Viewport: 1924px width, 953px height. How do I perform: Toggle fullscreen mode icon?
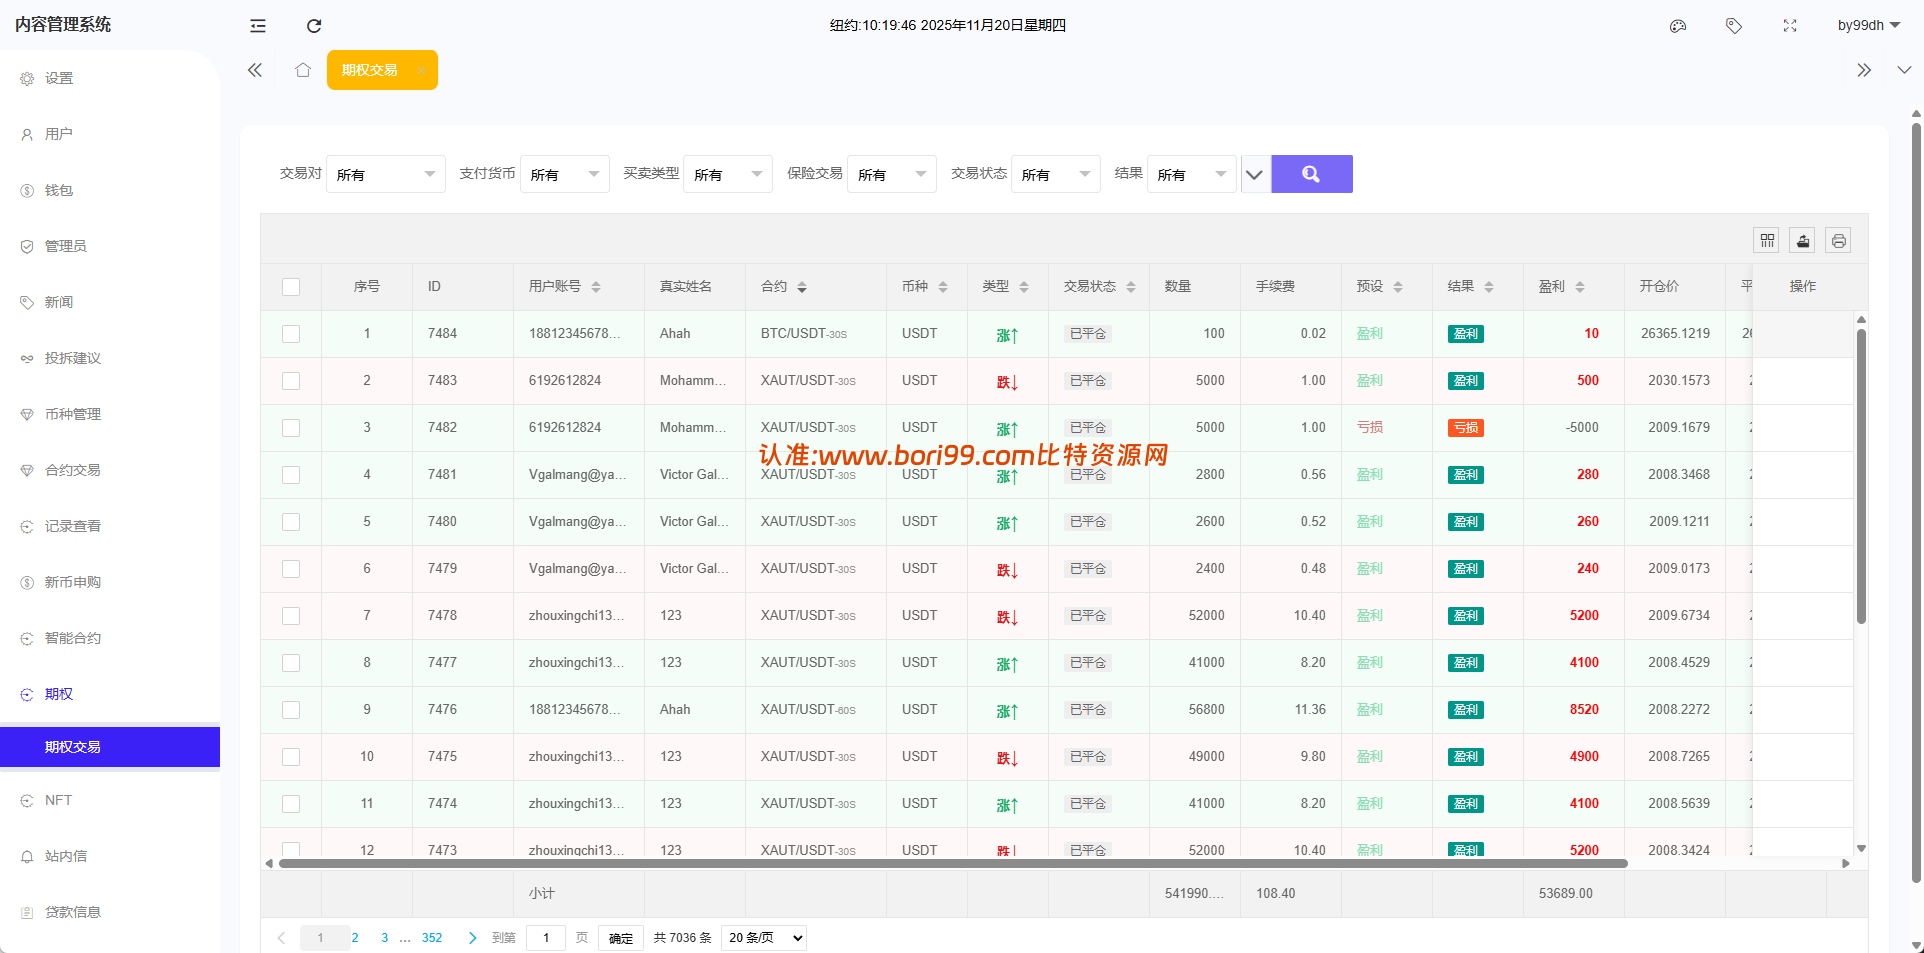[x=1790, y=26]
